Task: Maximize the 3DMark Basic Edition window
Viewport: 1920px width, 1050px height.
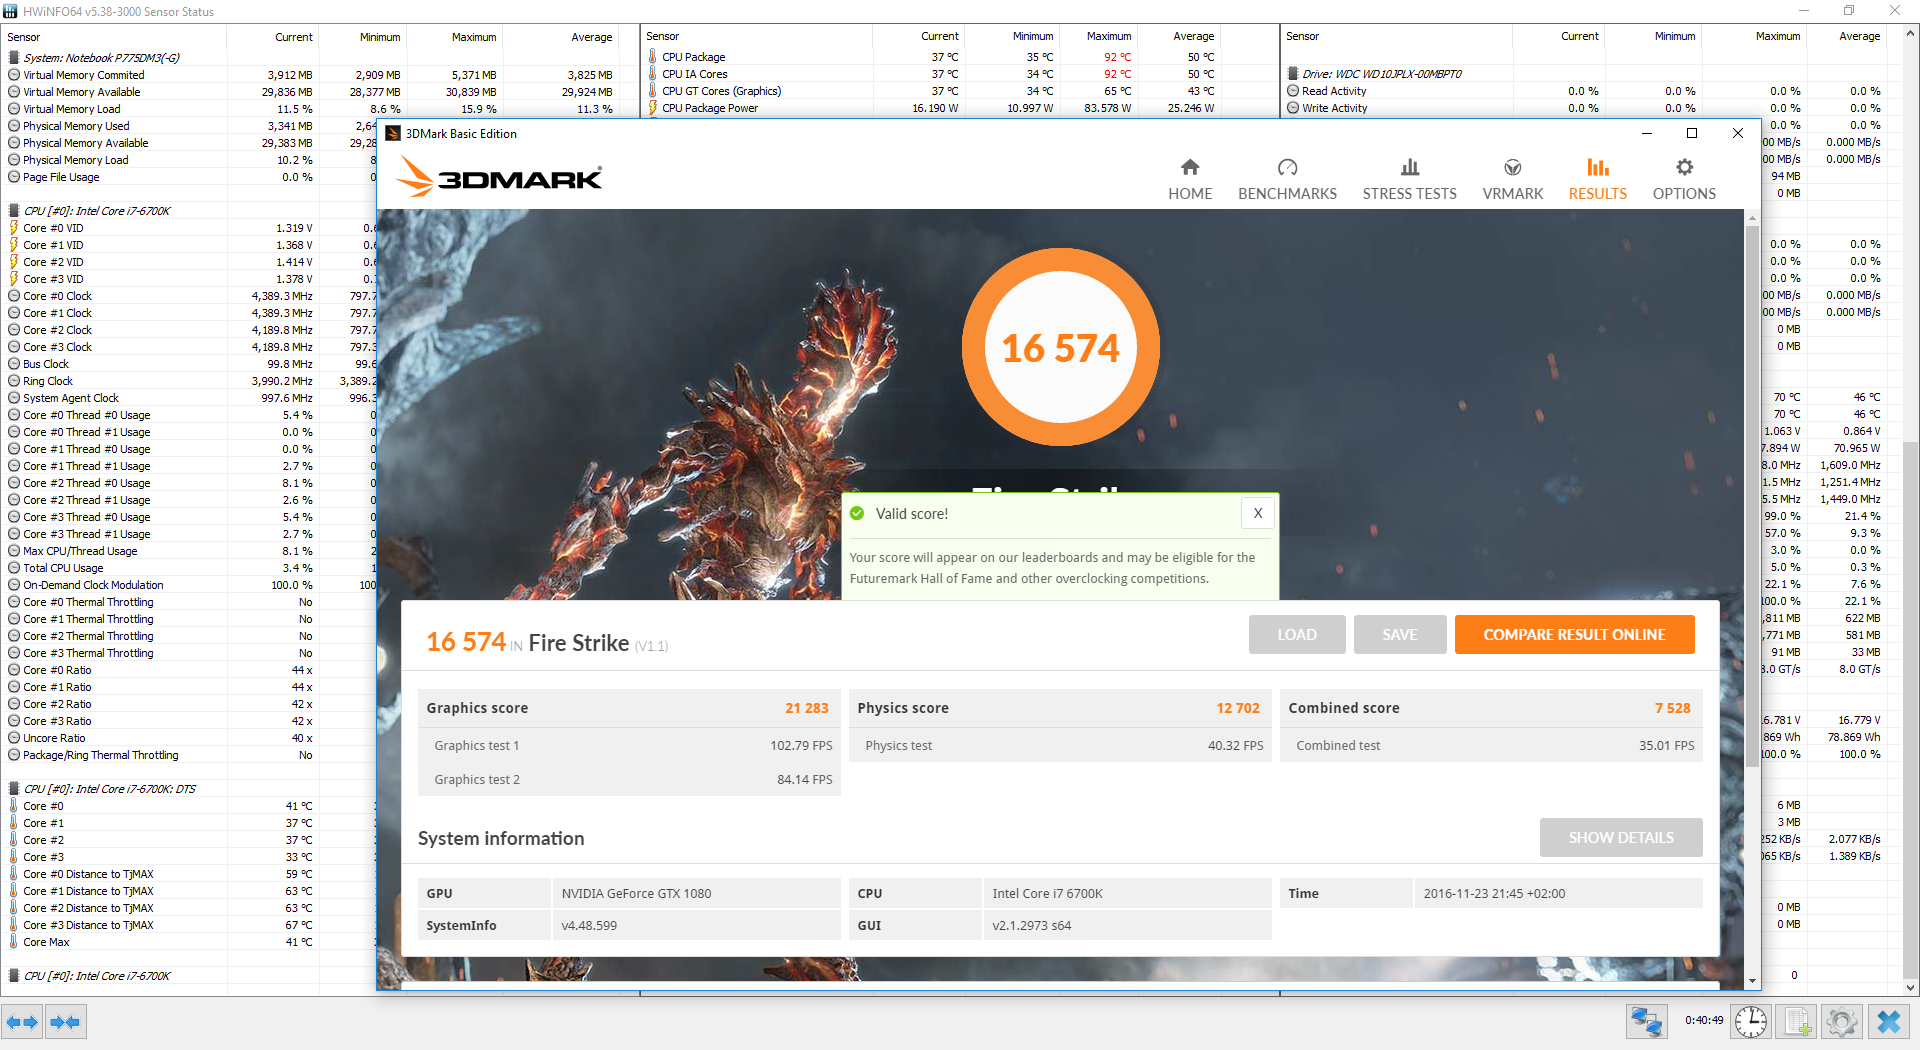Action: point(1692,133)
